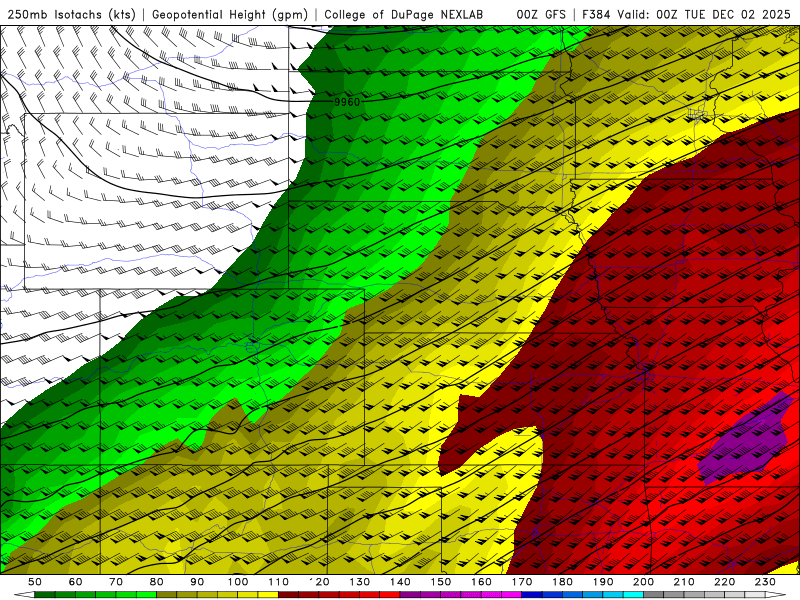Select the 70 value on the color scale
The height and width of the screenshot is (600, 800).
pyautogui.click(x=116, y=582)
